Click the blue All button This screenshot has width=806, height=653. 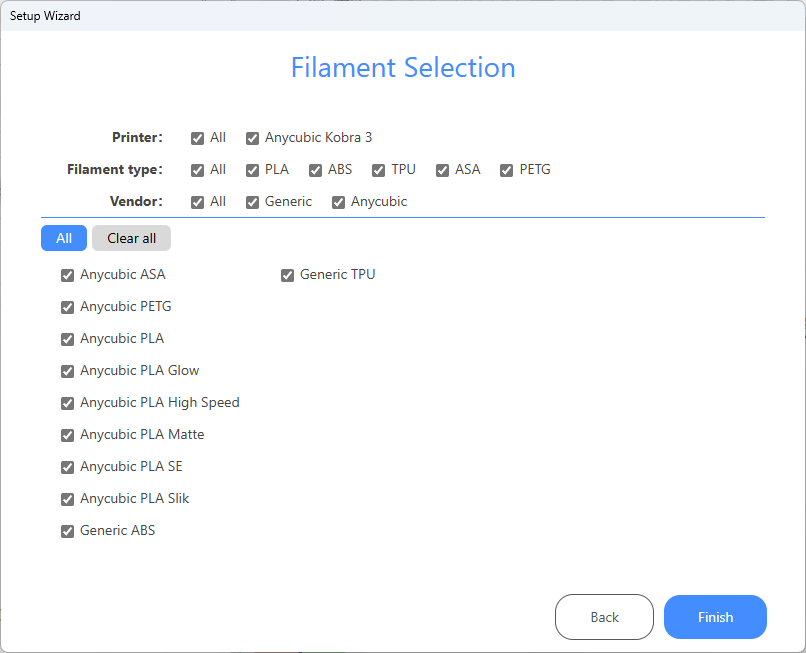[64, 238]
